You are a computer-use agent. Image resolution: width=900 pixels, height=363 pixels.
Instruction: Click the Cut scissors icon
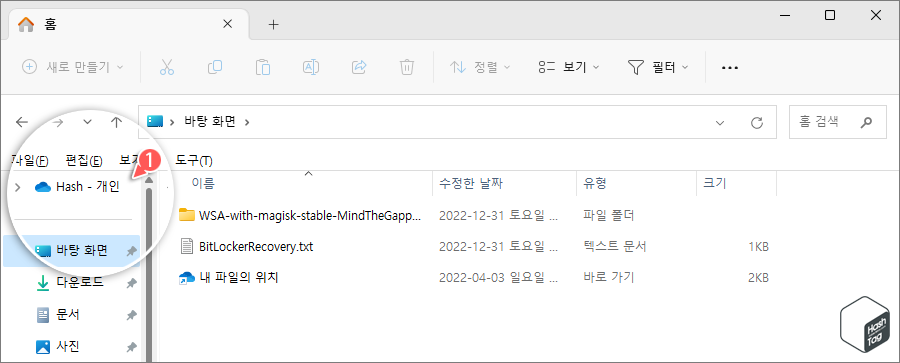pyautogui.click(x=167, y=67)
